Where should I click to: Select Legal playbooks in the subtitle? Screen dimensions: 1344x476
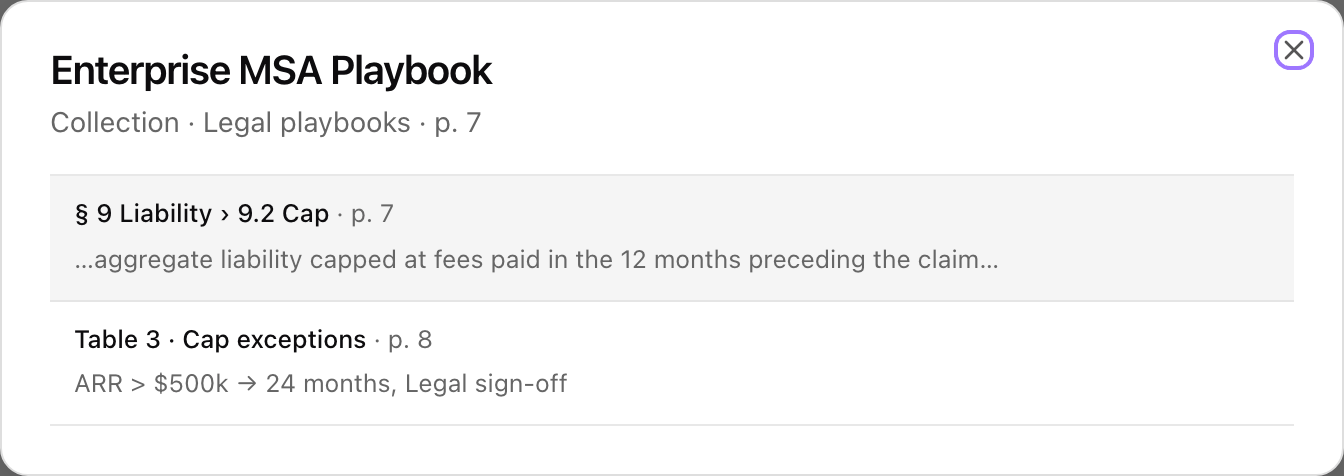[307, 123]
